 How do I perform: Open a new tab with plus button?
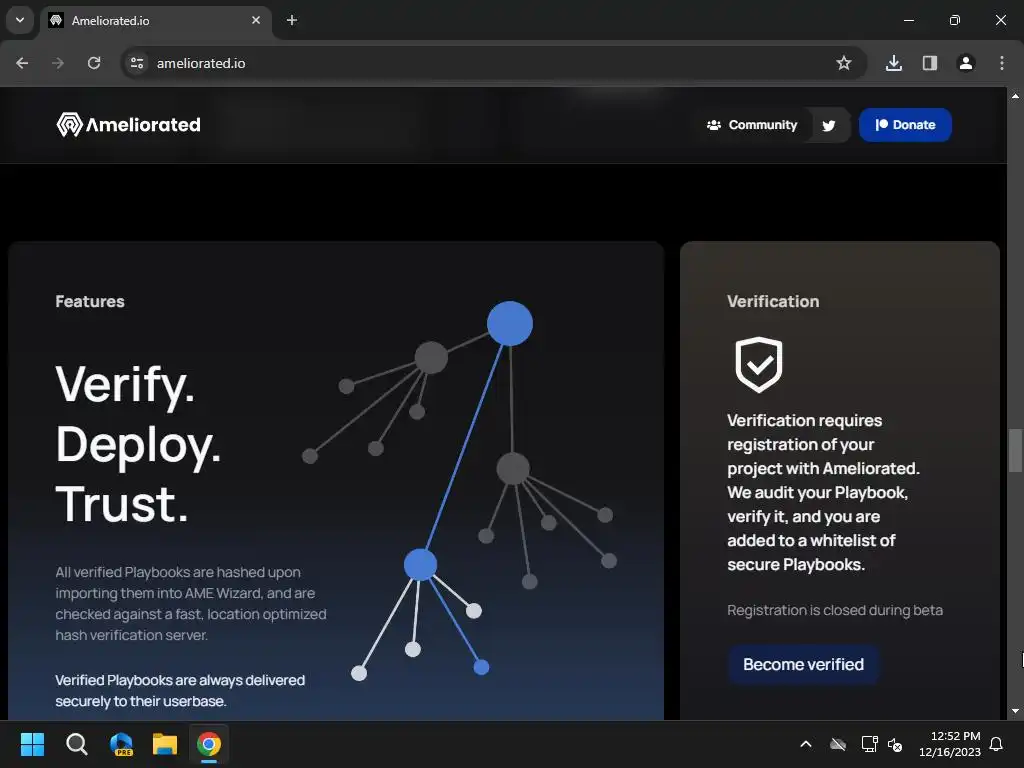click(x=292, y=21)
